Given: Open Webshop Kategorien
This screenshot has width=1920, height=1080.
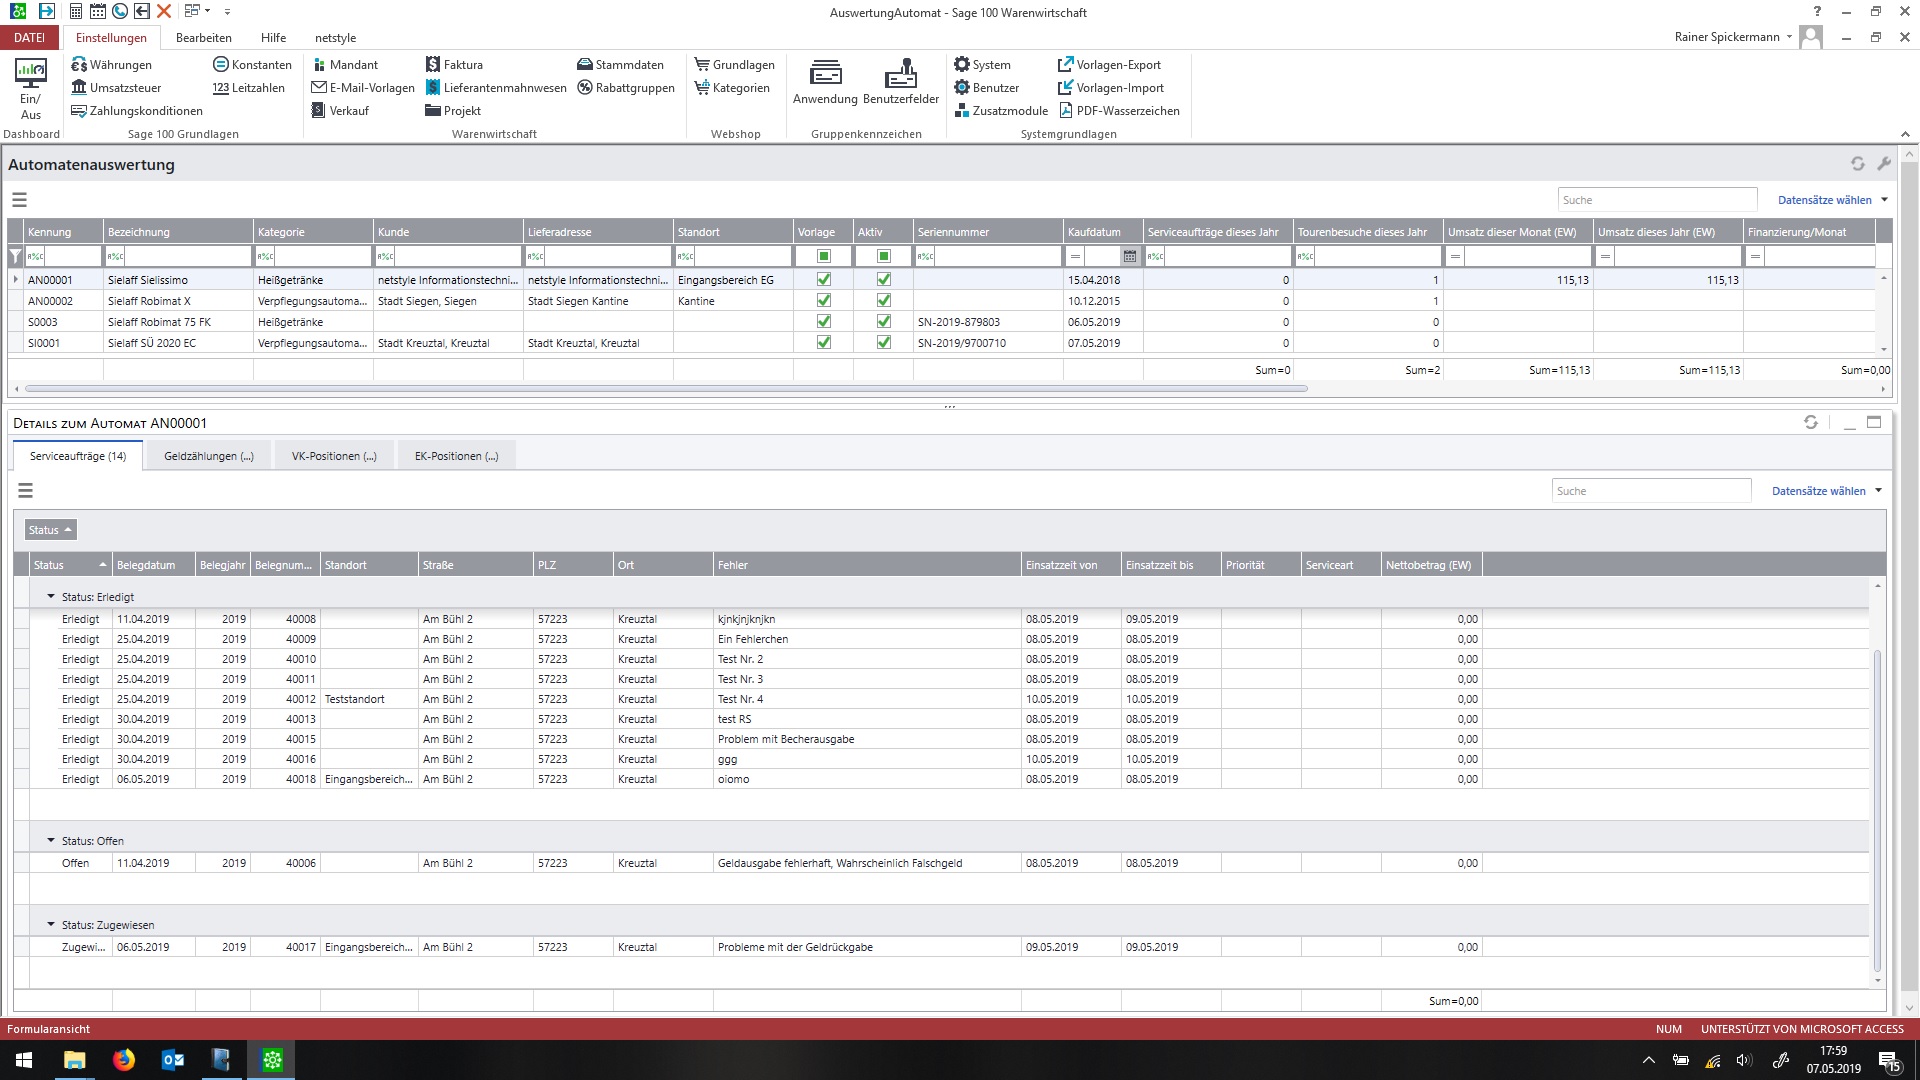Looking at the screenshot, I should click(732, 88).
